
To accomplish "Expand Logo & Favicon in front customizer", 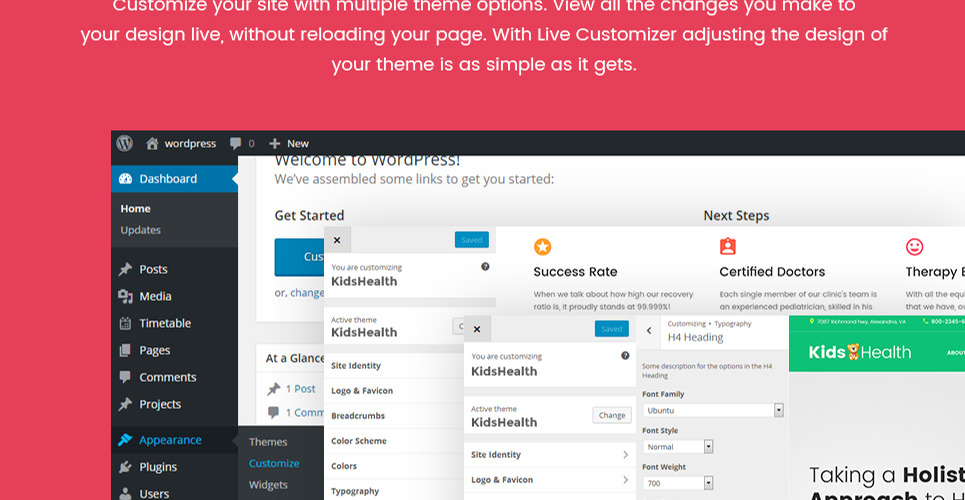I will (550, 480).
